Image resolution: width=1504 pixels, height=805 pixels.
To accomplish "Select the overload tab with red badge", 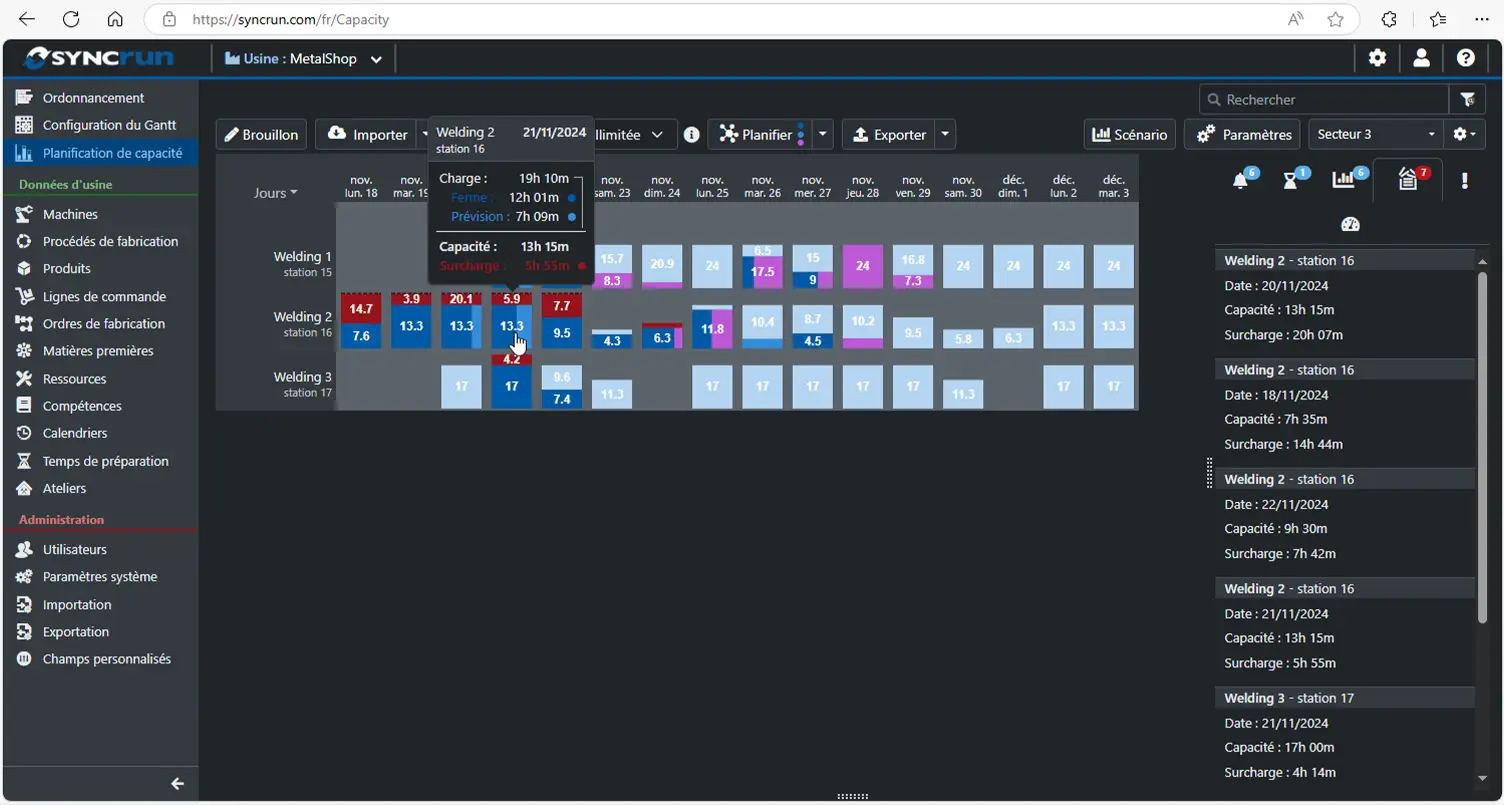I will tap(1409, 180).
